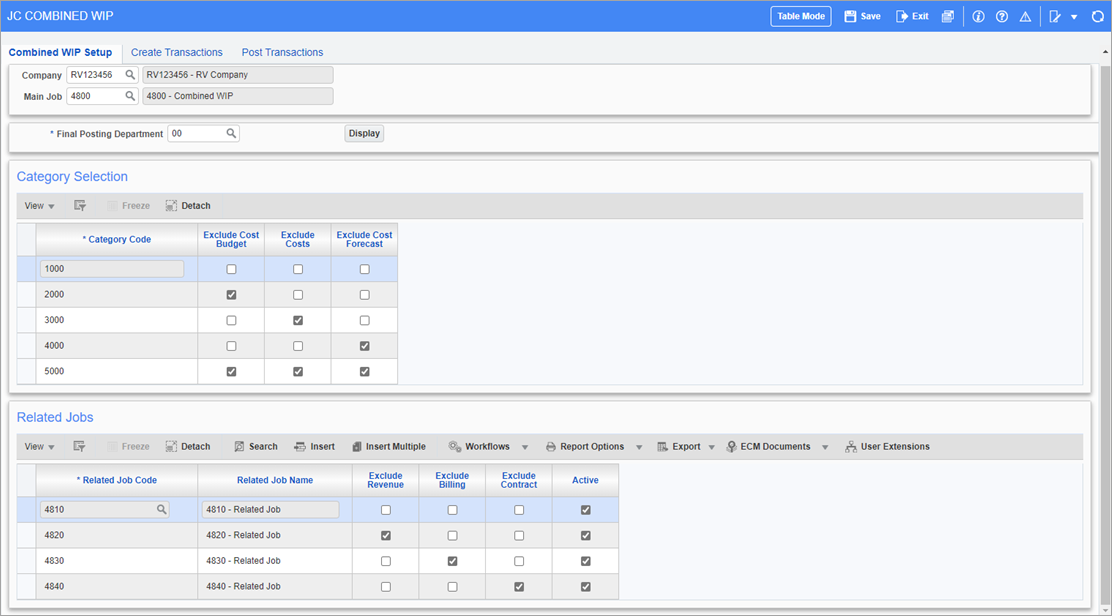Click Search in Related Jobs toolbar
Image resolution: width=1112 pixels, height=616 pixels.
256,447
